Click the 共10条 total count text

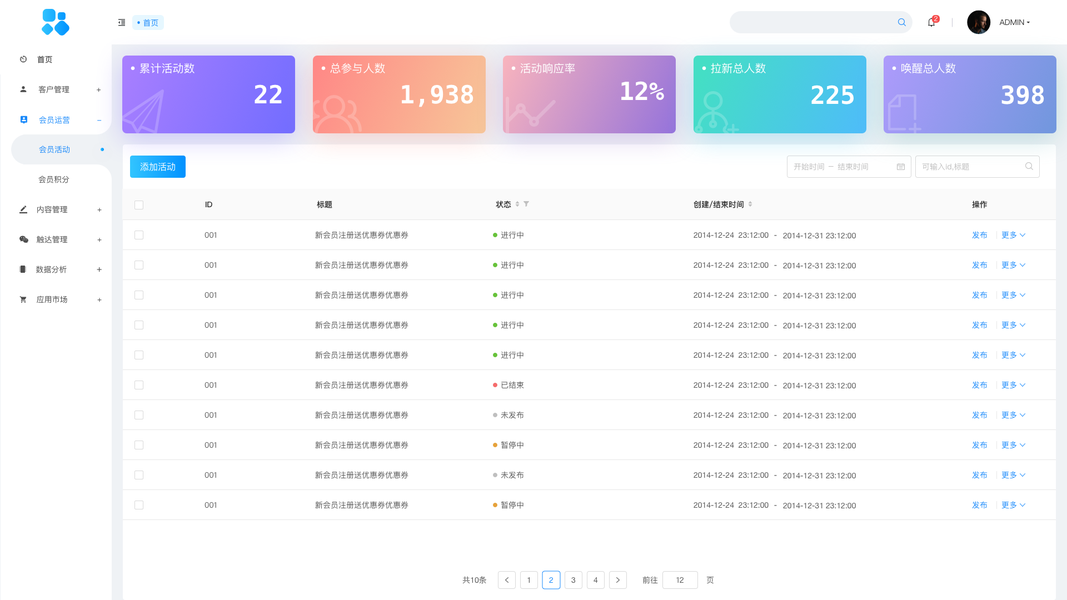tap(474, 580)
